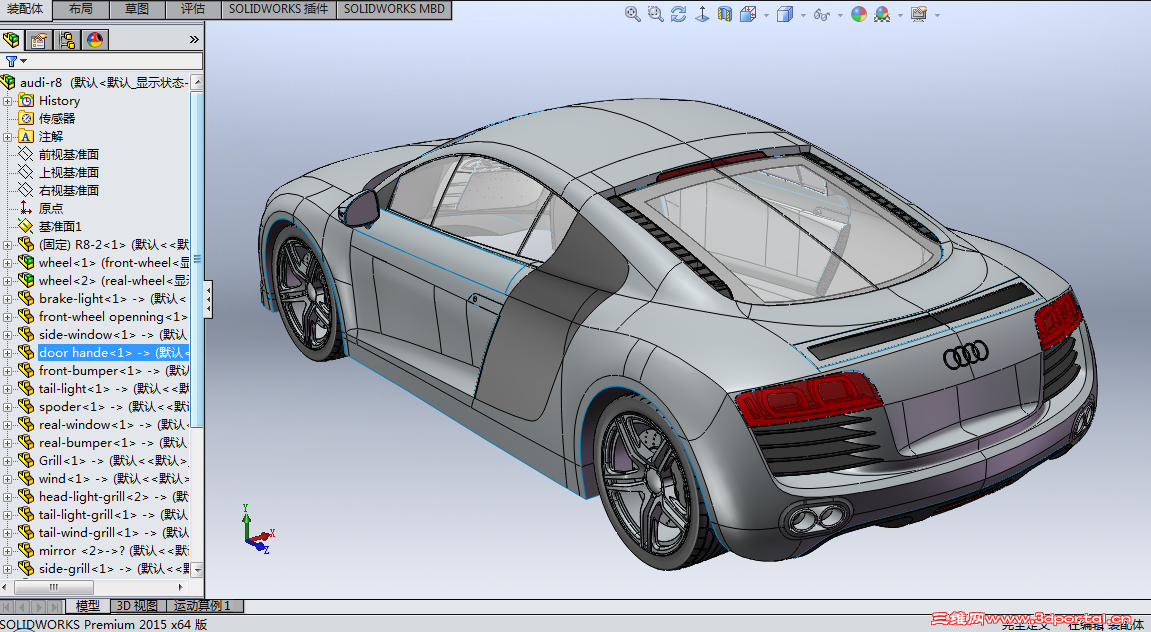
Task: Click the Display Style cube icon
Action: tap(785, 14)
